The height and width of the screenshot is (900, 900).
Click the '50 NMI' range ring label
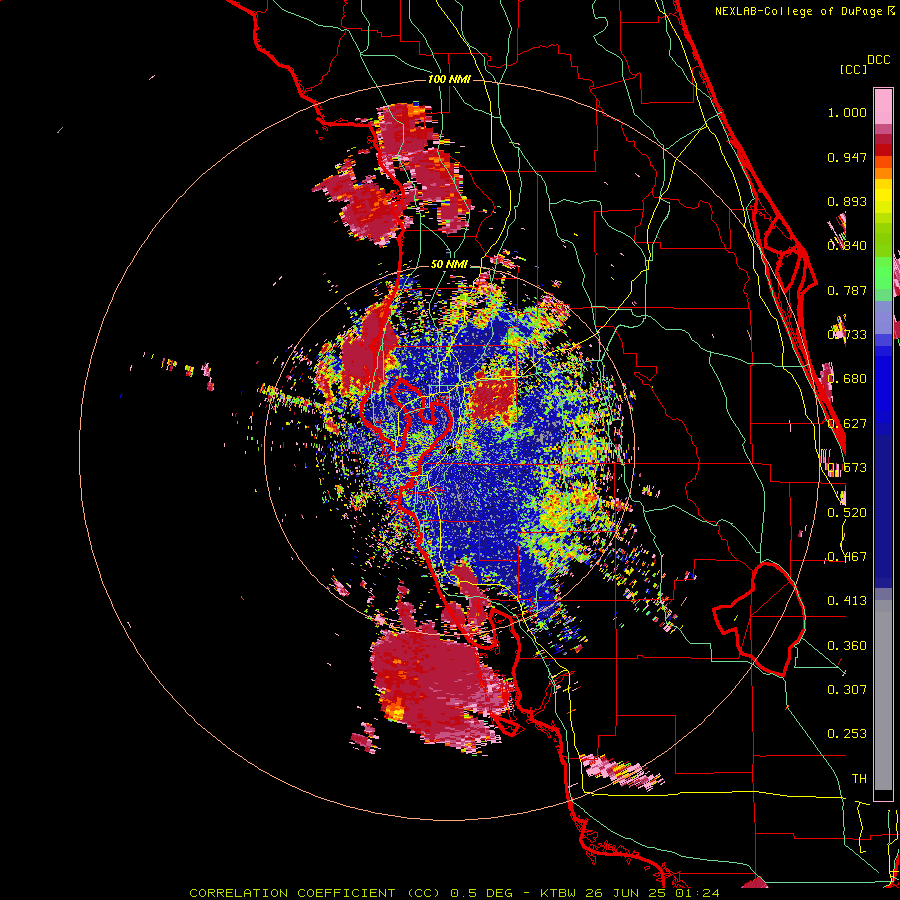(449, 265)
